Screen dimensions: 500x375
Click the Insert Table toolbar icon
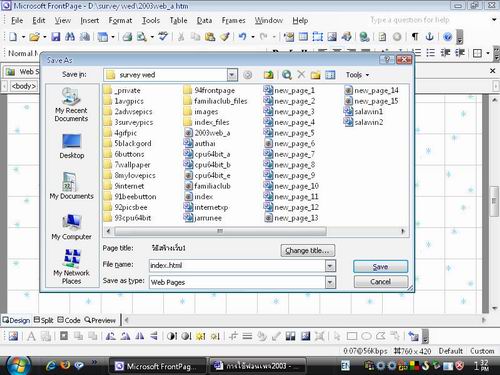pyautogui.click(x=303, y=37)
